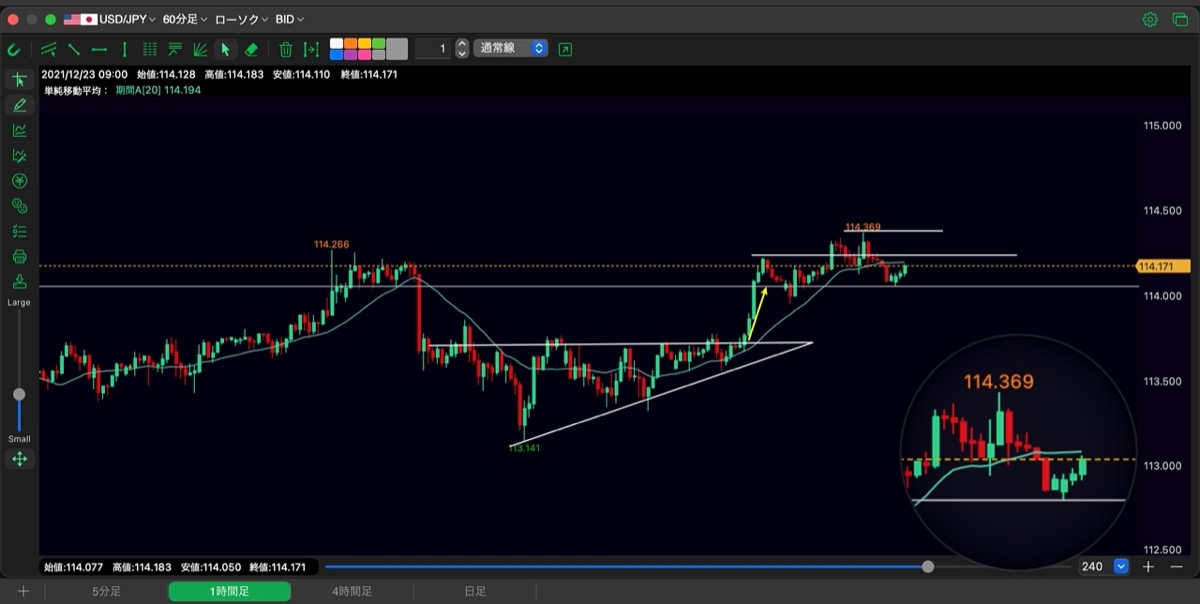
Task: Open the print icon in left sidebar
Action: [19, 256]
